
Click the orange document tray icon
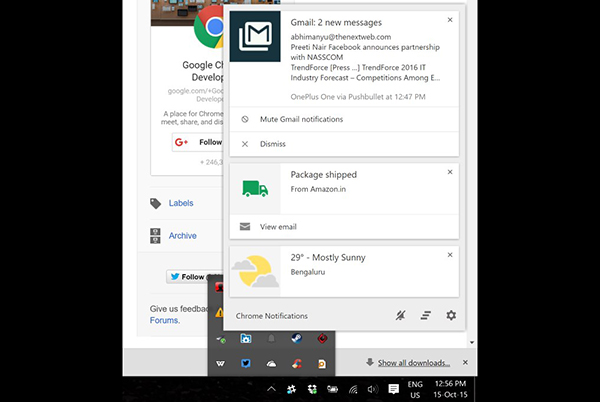[x=322, y=364]
